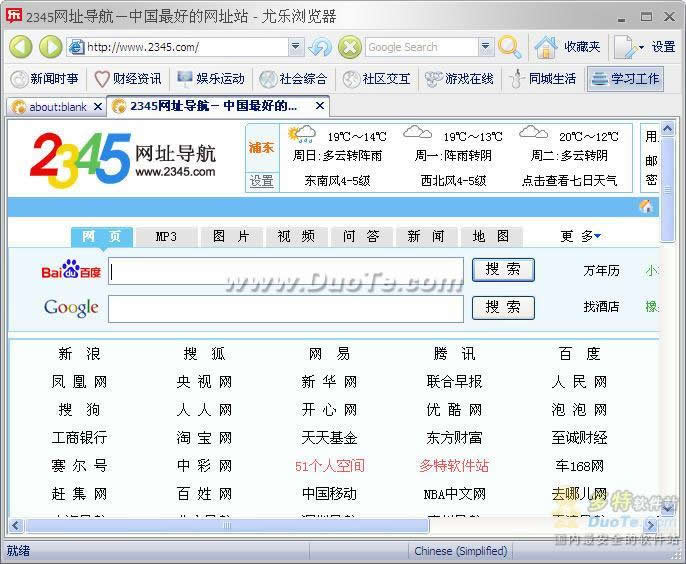Expand the address bar history dropdown
The width and height of the screenshot is (686, 564).
click(x=296, y=46)
